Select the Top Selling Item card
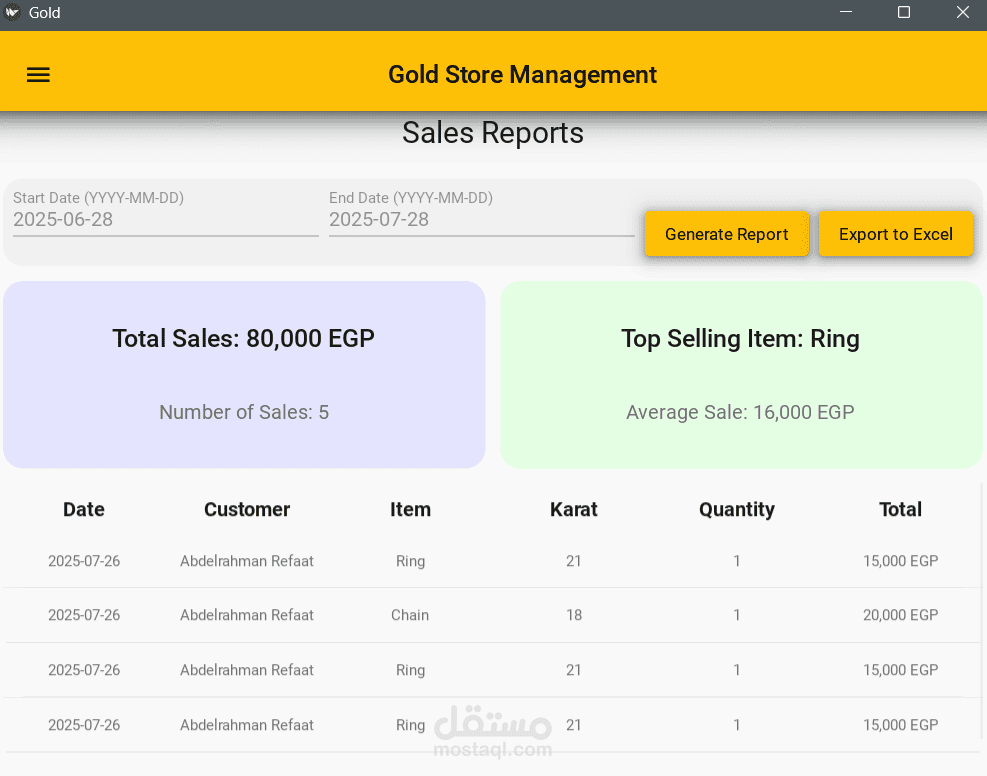This screenshot has width=987, height=776. click(741, 374)
